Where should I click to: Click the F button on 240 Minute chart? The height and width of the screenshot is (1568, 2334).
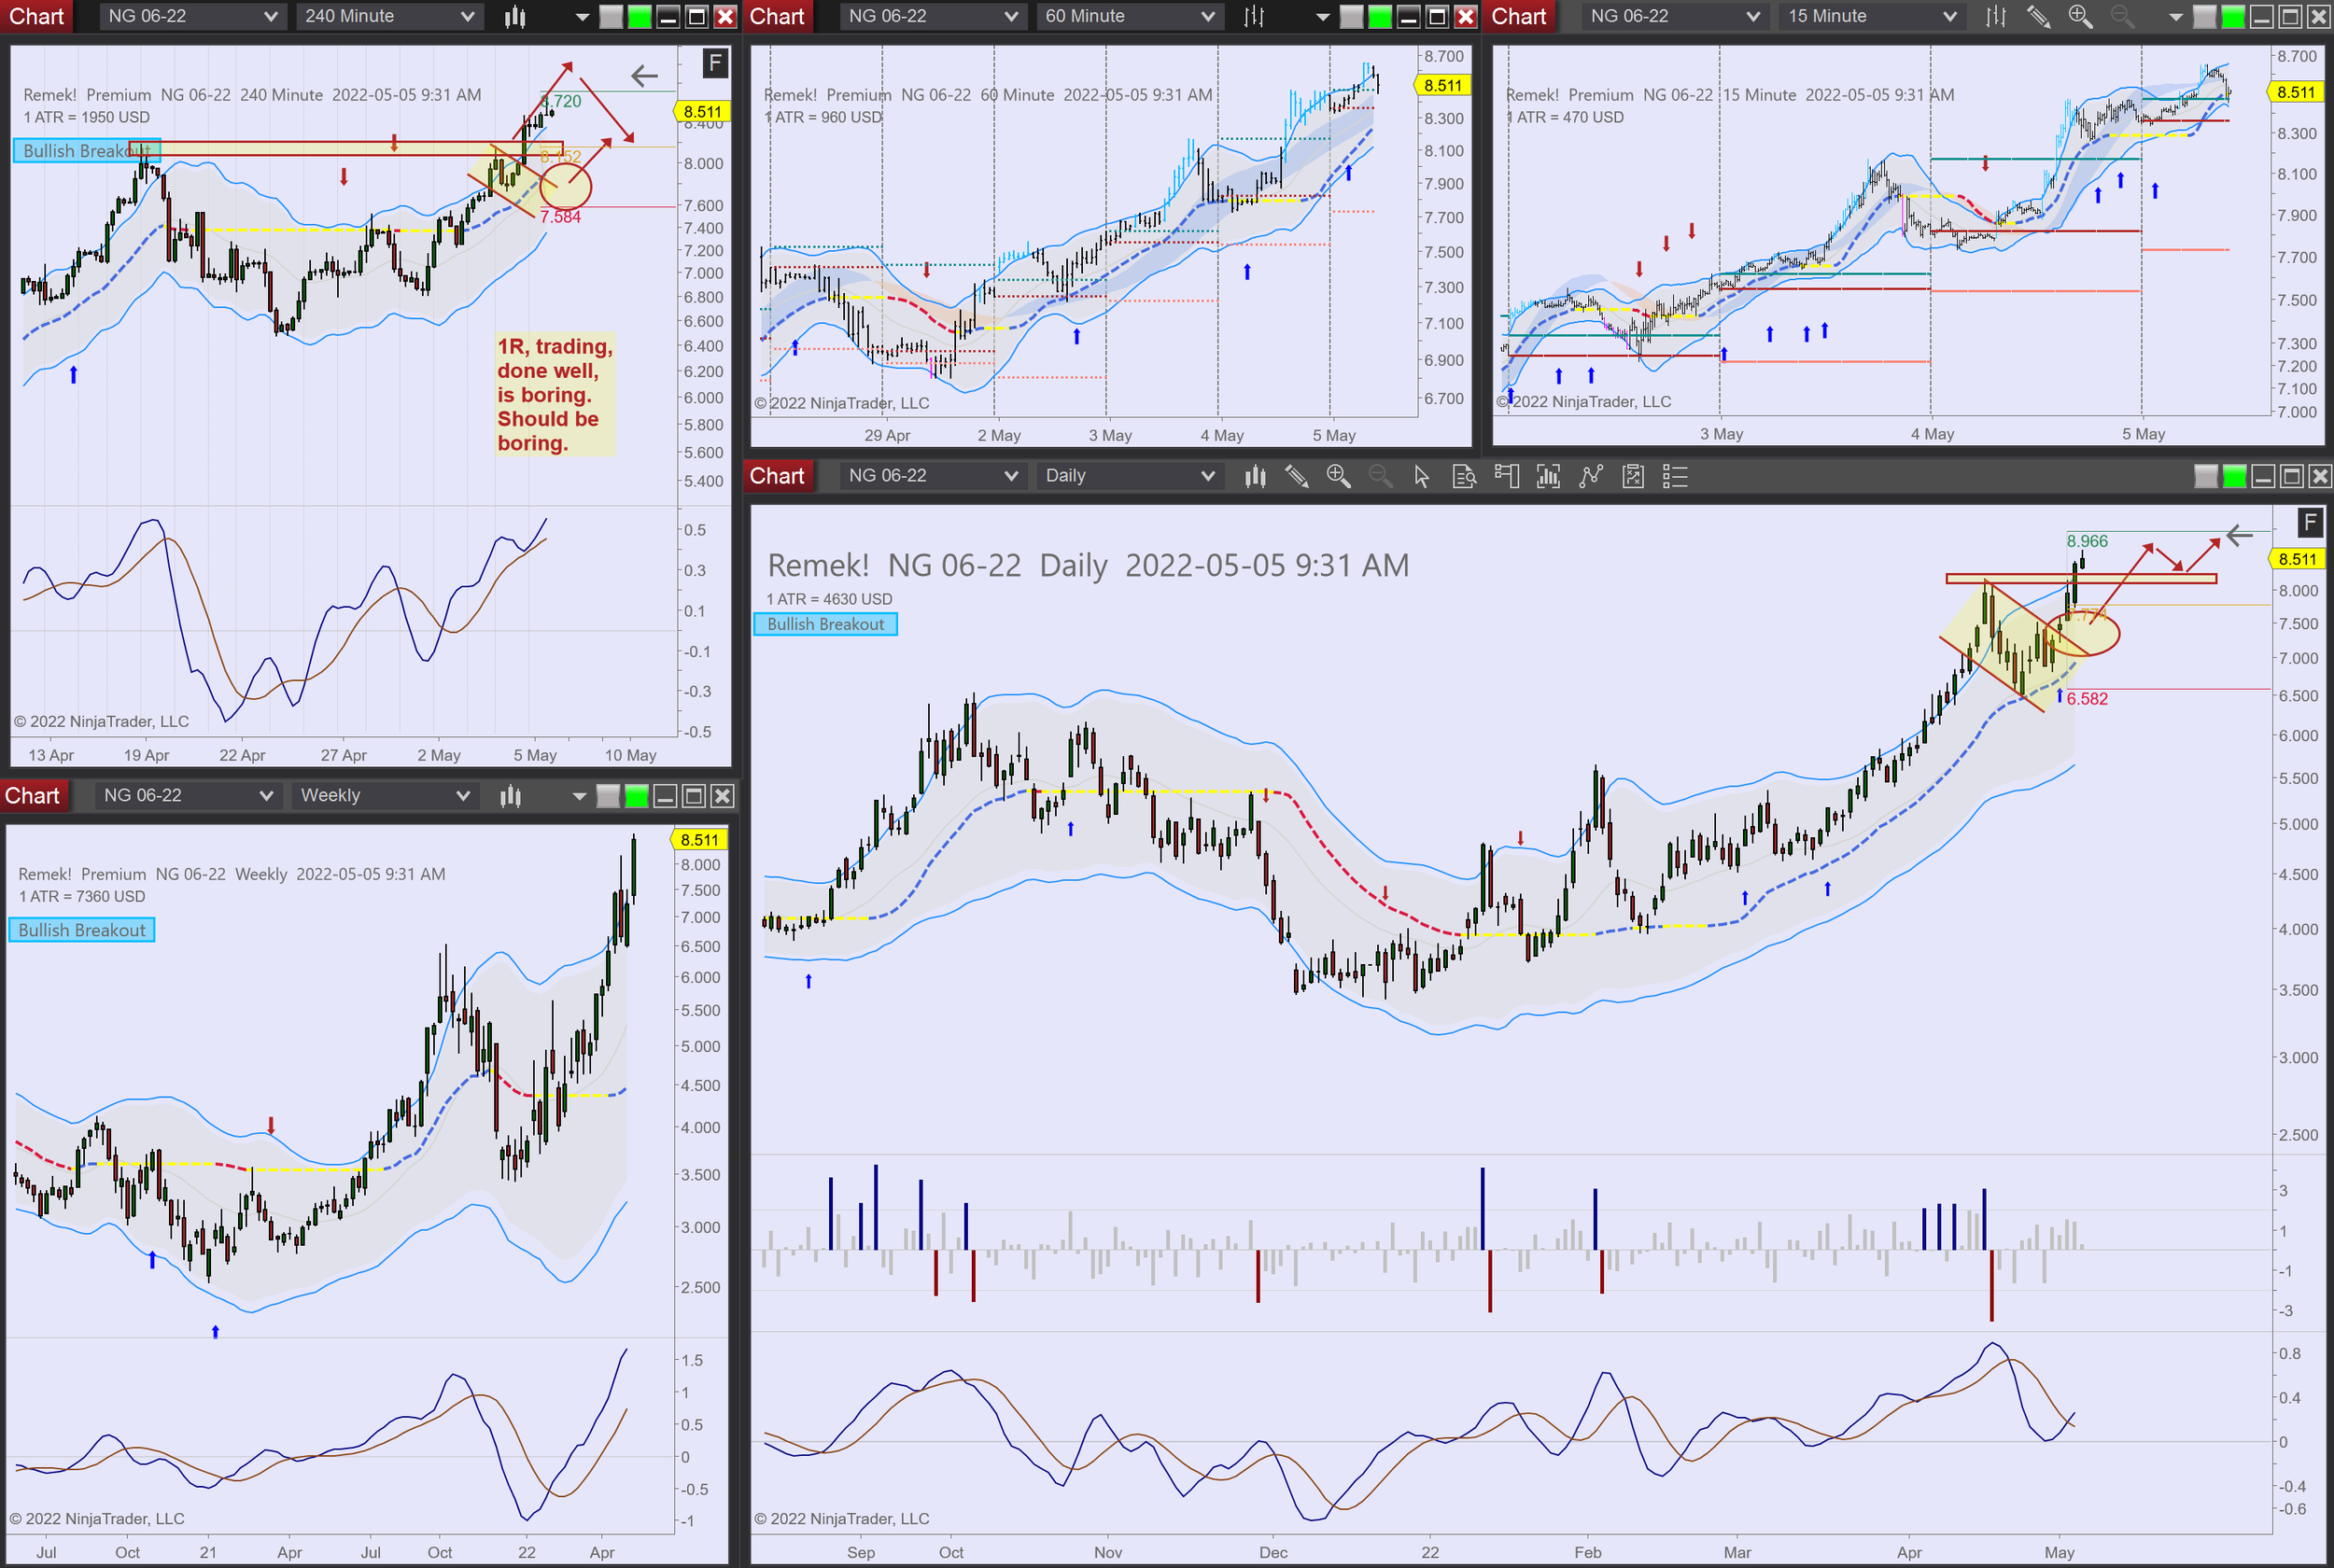pos(715,63)
